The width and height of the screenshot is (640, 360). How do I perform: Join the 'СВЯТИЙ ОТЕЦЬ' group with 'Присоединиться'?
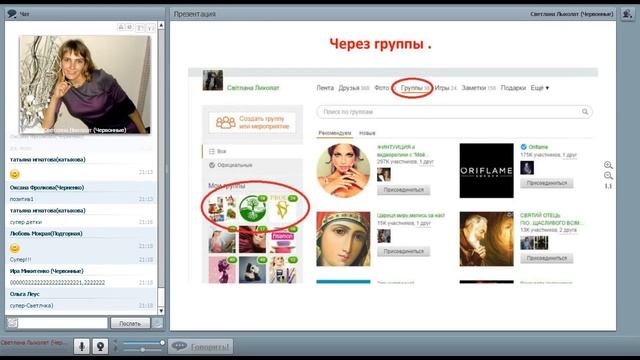pyautogui.click(x=547, y=258)
